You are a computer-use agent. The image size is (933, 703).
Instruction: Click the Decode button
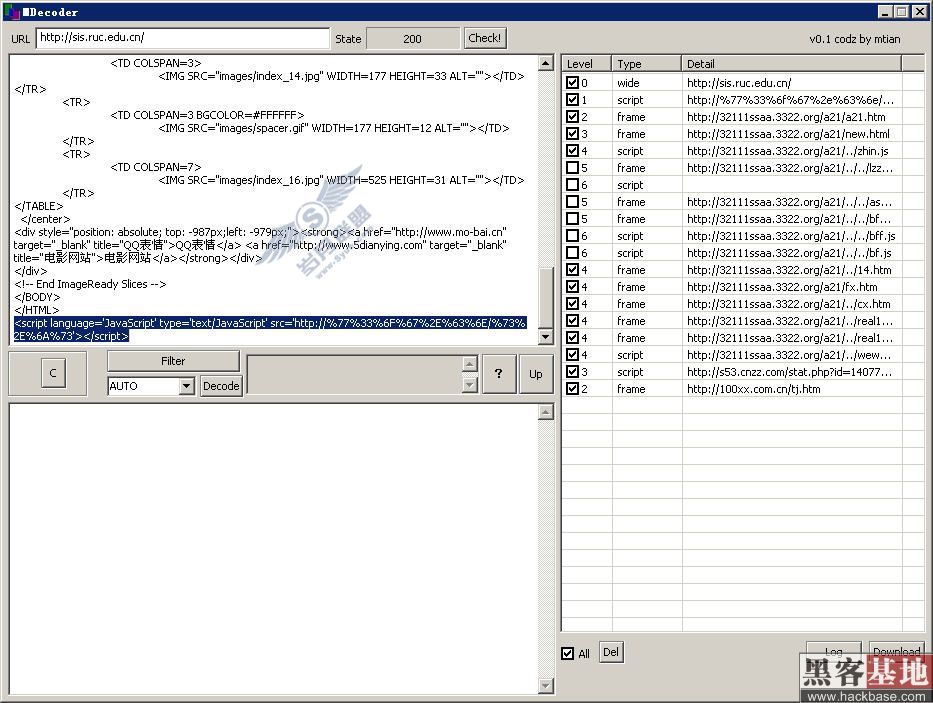(221, 386)
